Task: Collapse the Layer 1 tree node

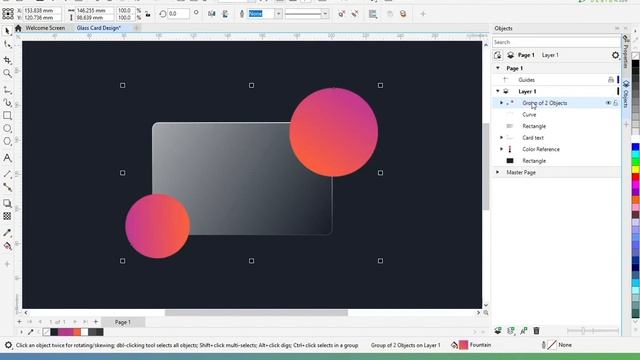Action: (498, 91)
